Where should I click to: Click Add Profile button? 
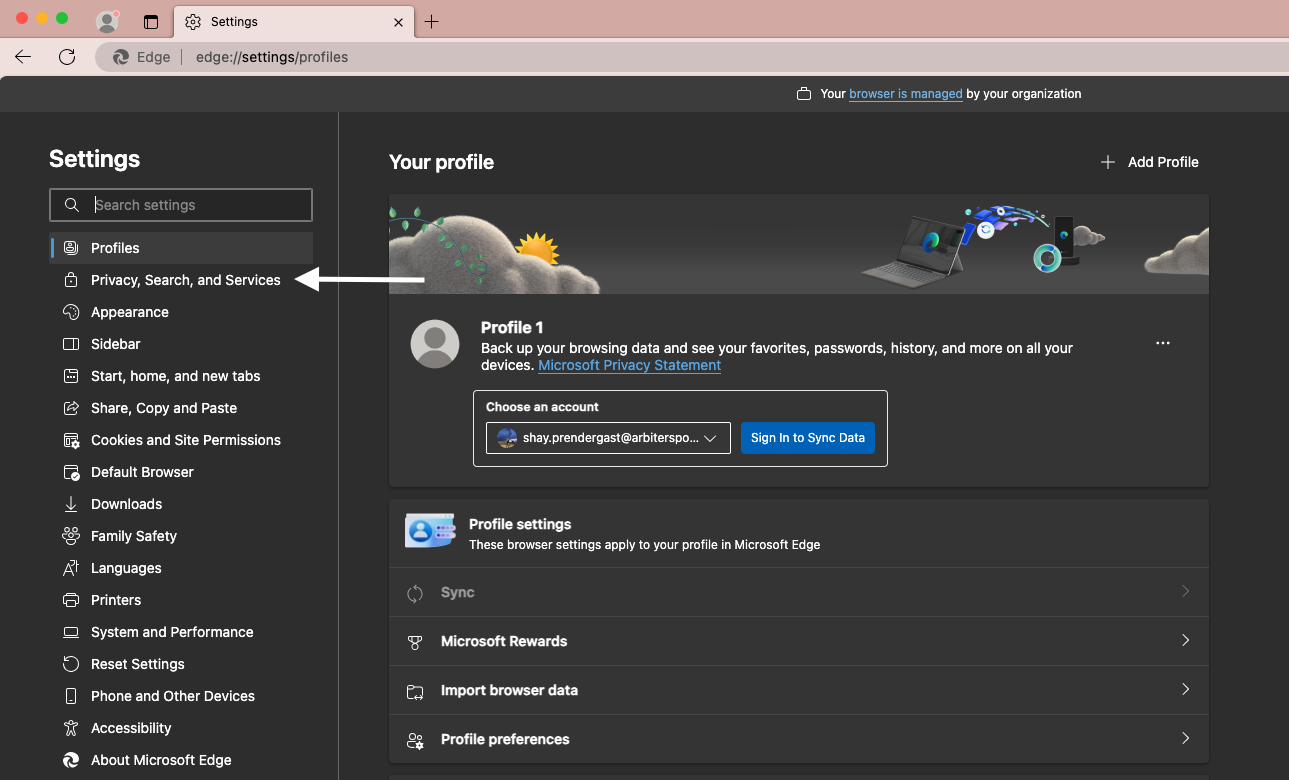[1149, 162]
